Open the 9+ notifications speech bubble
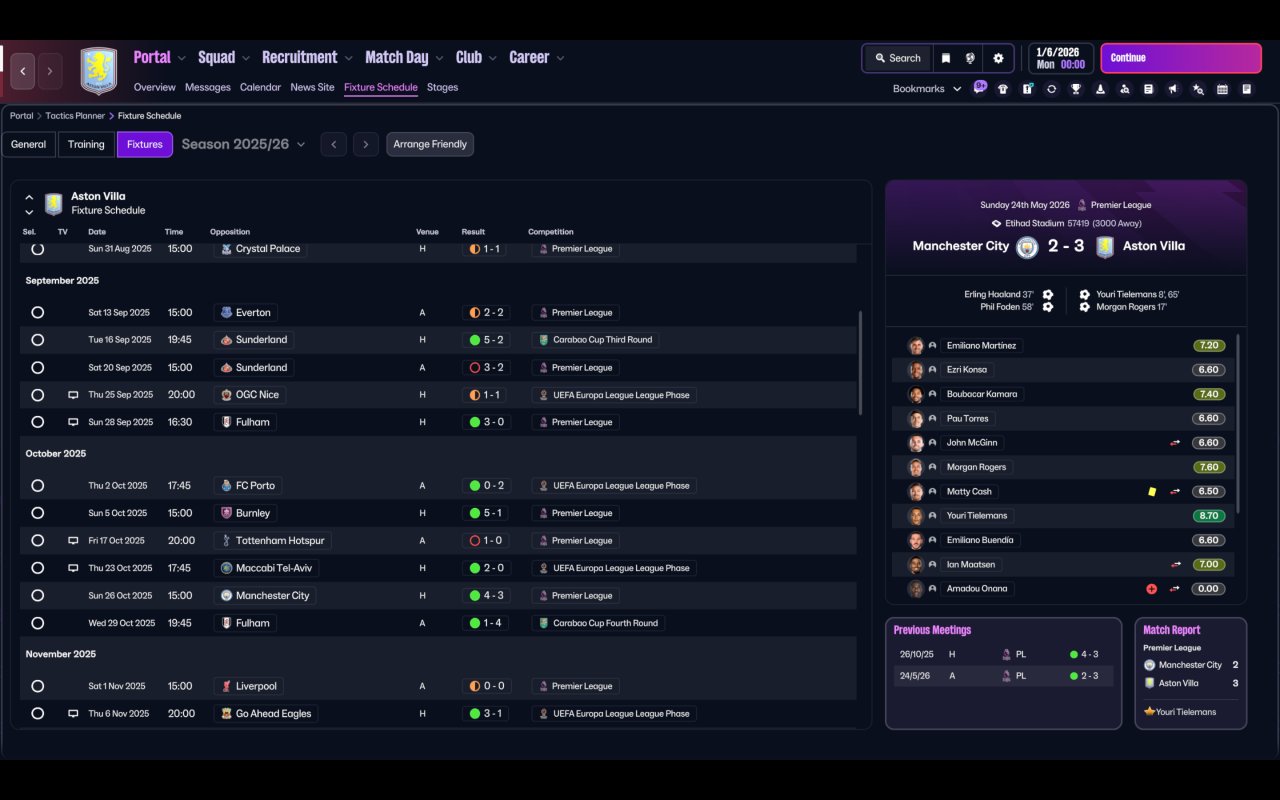Viewport: 1280px width, 800px height. click(980, 87)
